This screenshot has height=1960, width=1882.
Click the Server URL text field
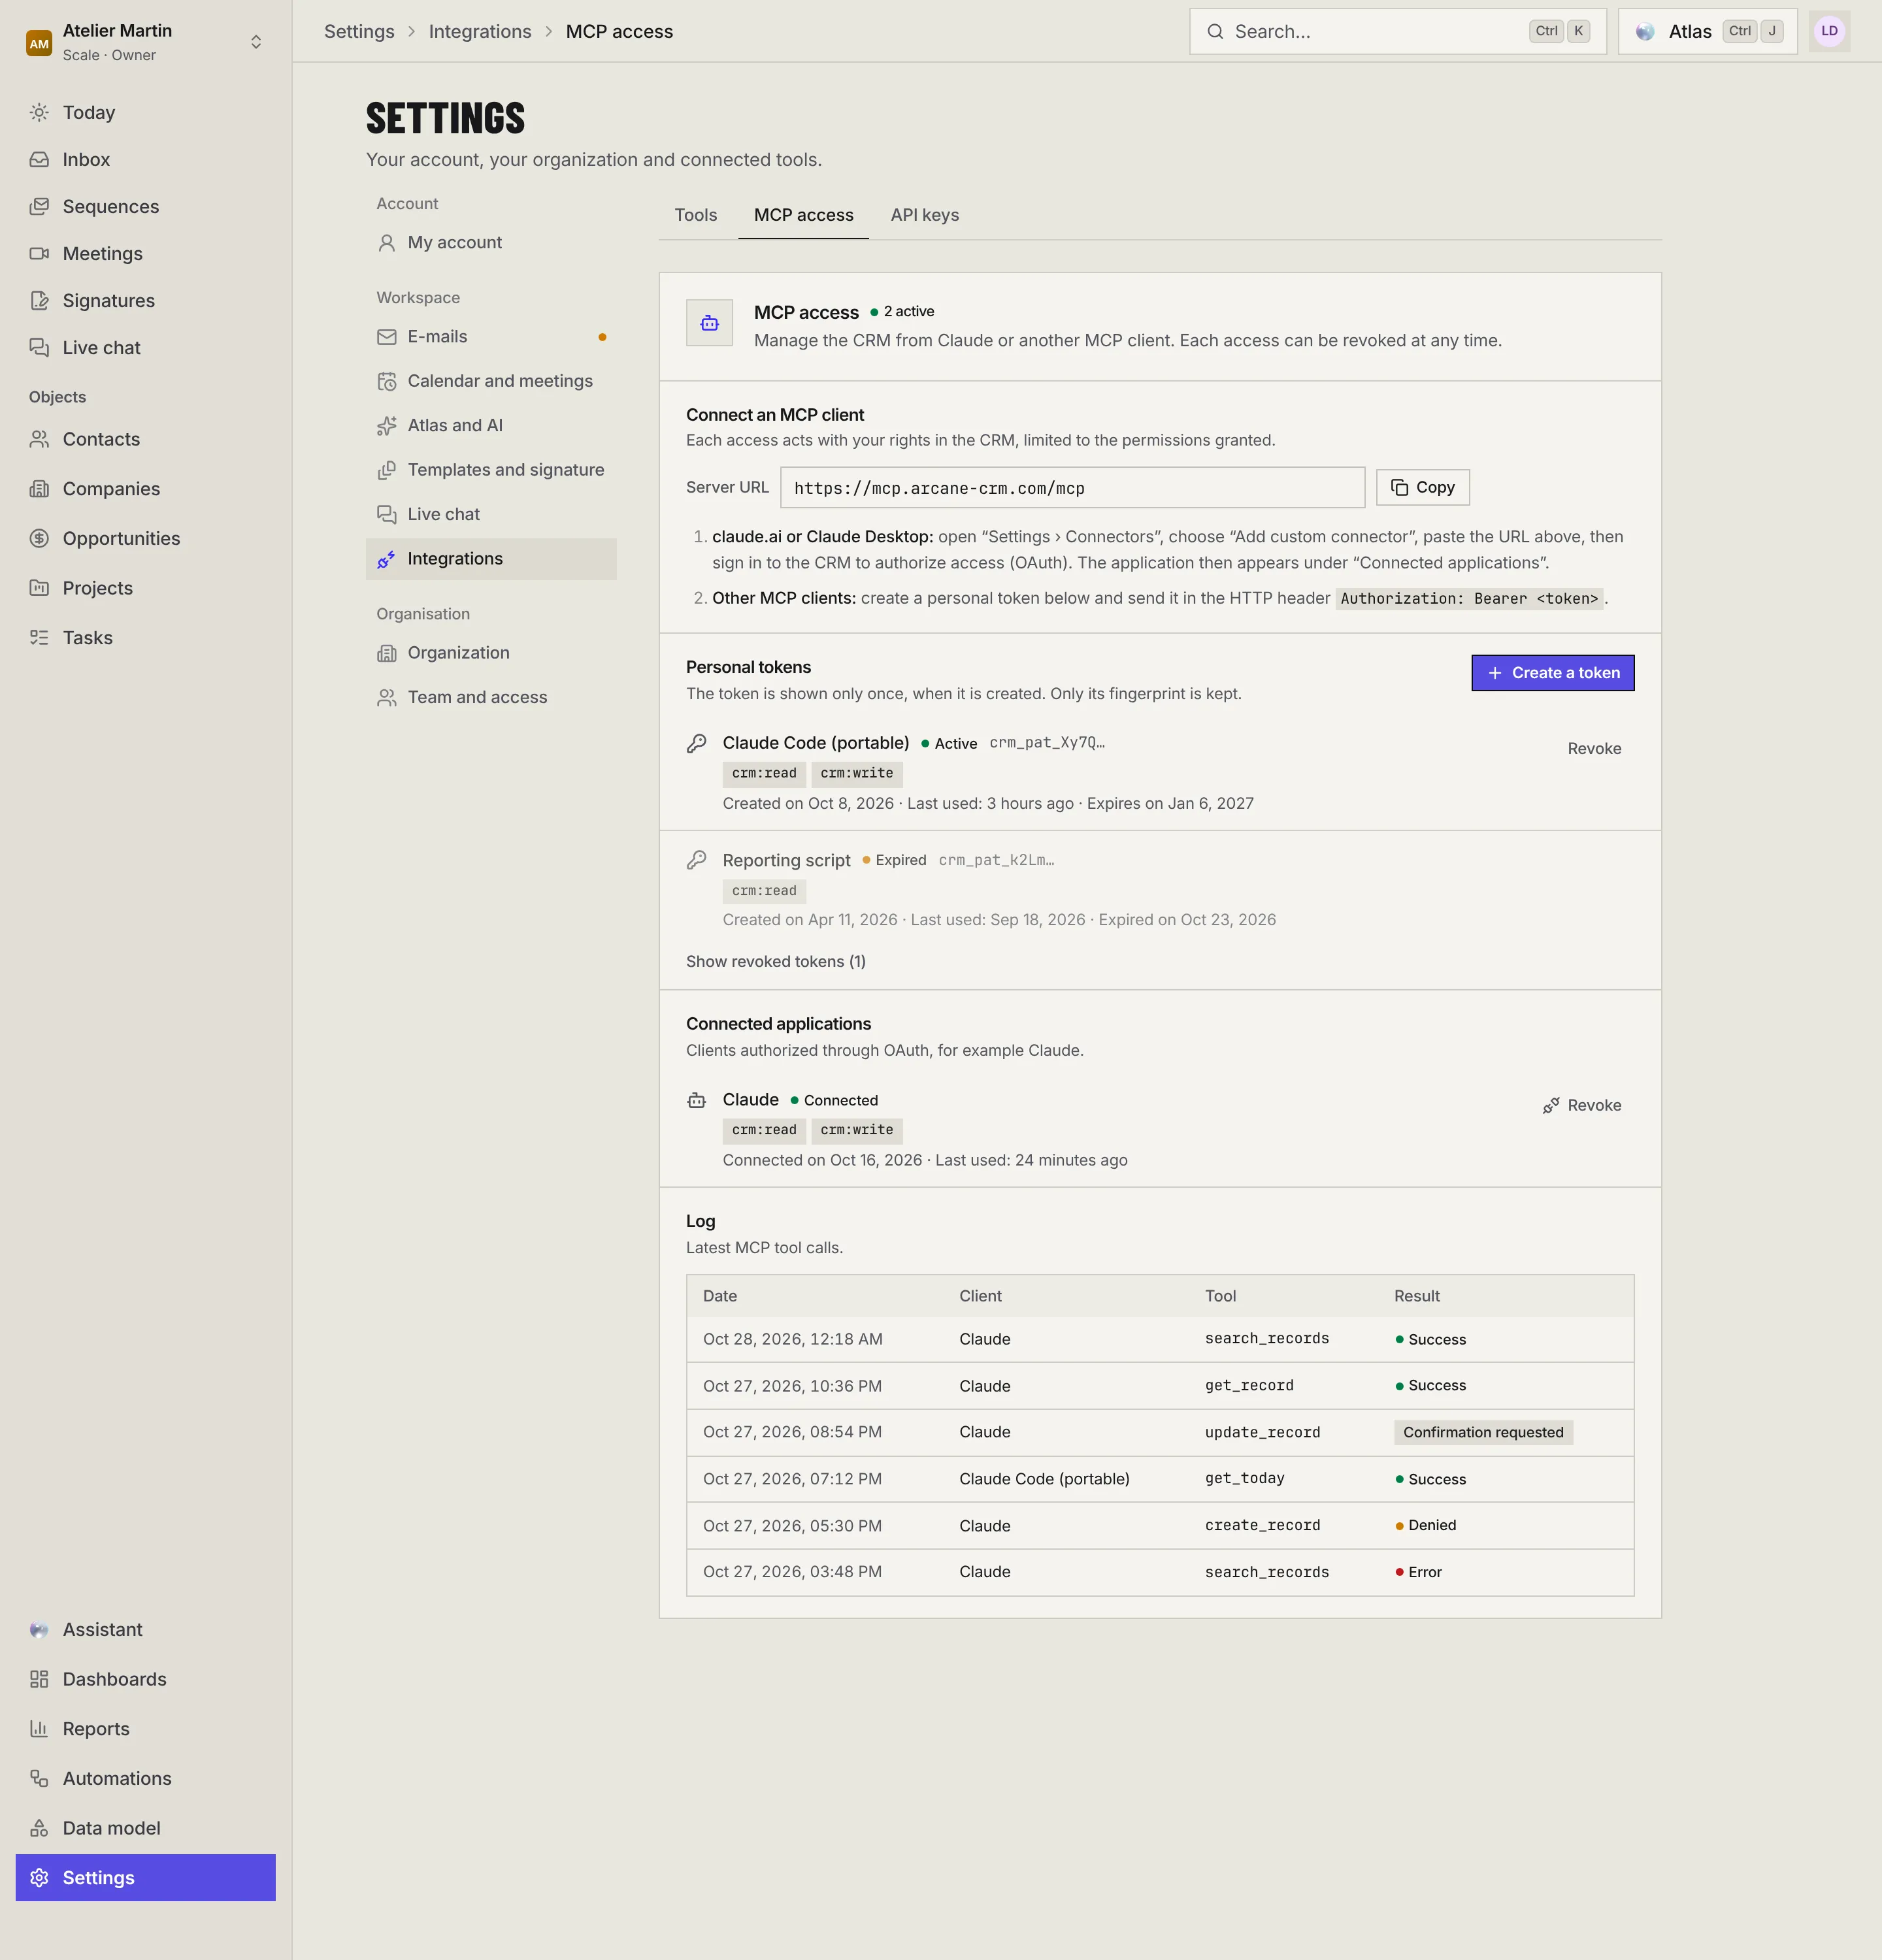tap(1072, 488)
